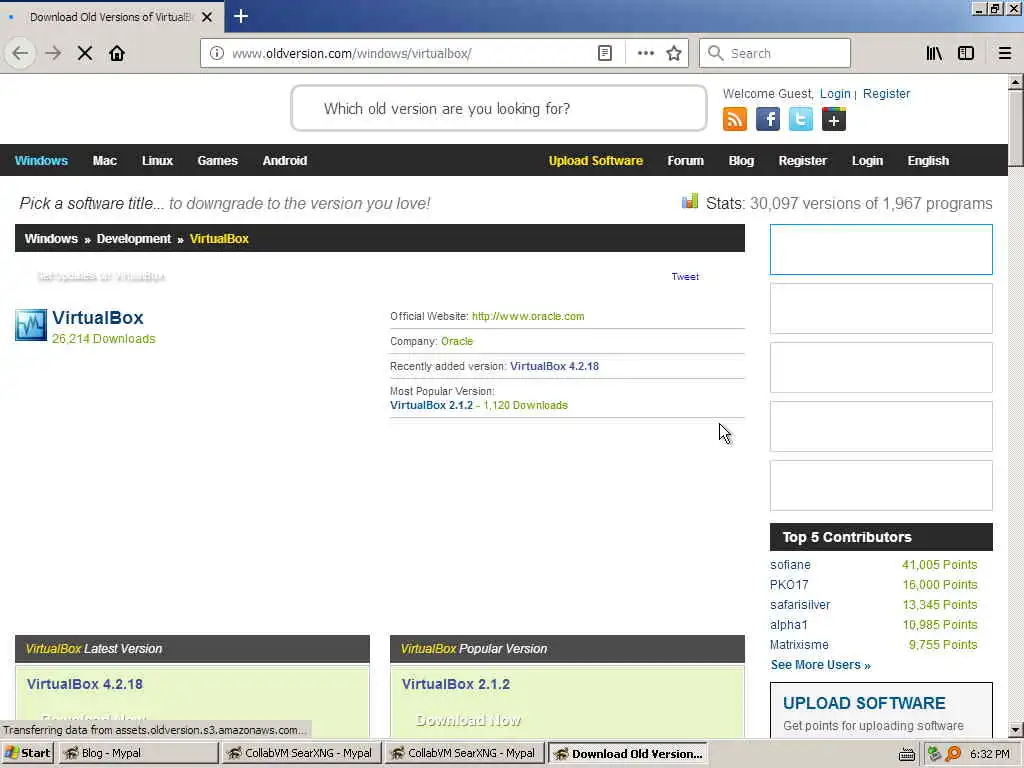Click the Facebook social icon
1024x768 pixels.
coord(768,120)
